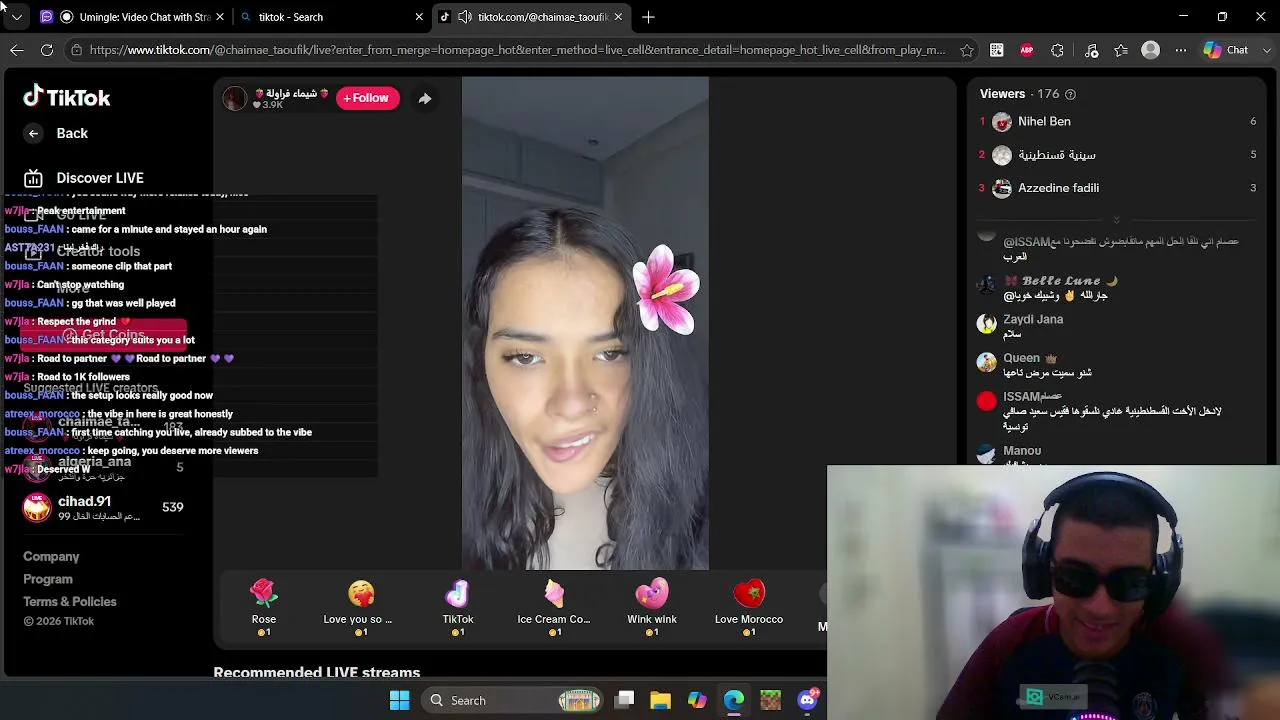The height and width of the screenshot is (720, 1280).
Task: Share the live stream with the arrow icon
Action: 425,98
